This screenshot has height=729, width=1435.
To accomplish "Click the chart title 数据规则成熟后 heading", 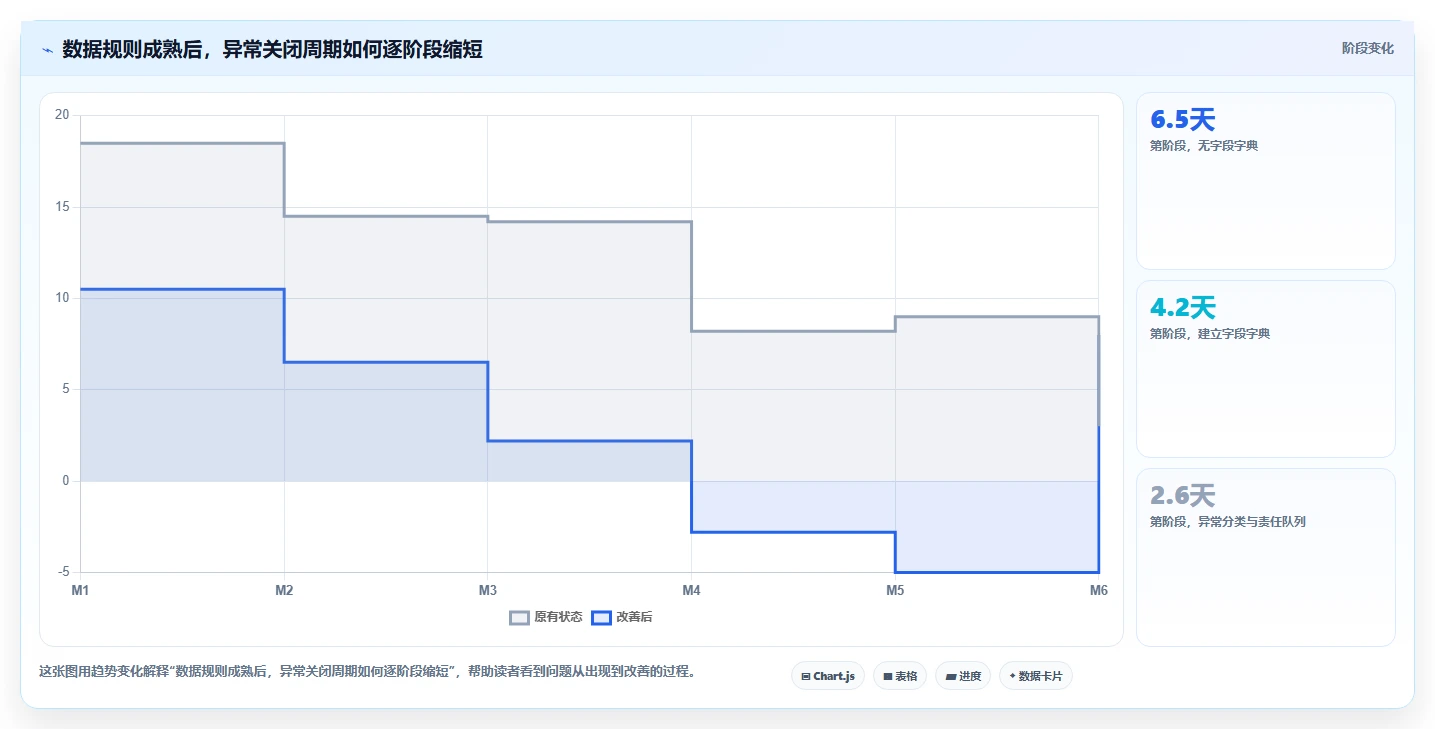I will [273, 49].
